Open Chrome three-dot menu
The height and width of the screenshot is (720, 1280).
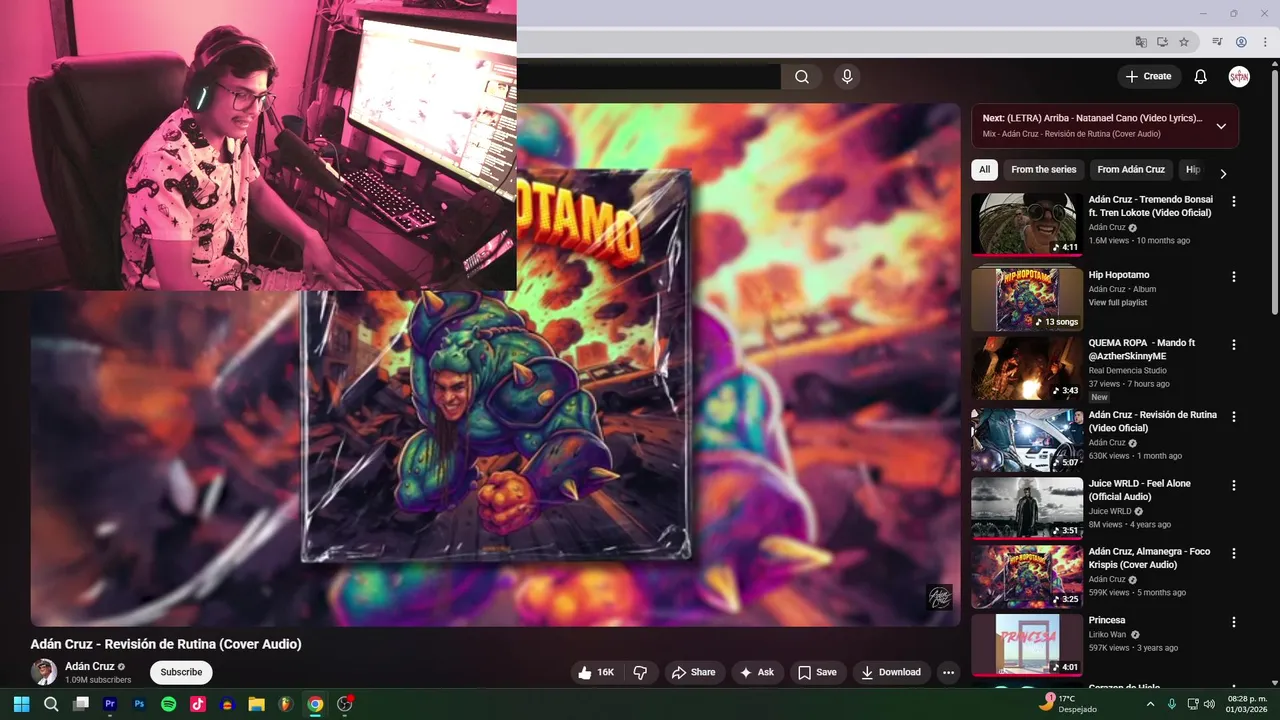(x=1265, y=42)
